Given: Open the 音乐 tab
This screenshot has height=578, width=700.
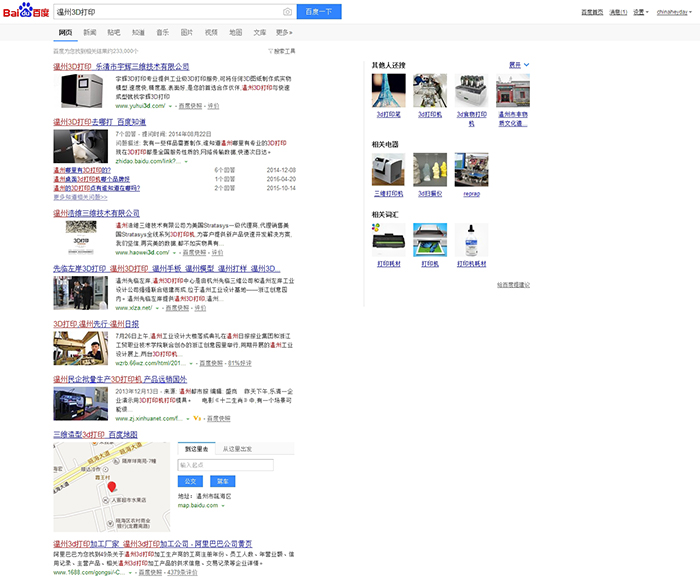Looking at the screenshot, I should [x=162, y=32].
